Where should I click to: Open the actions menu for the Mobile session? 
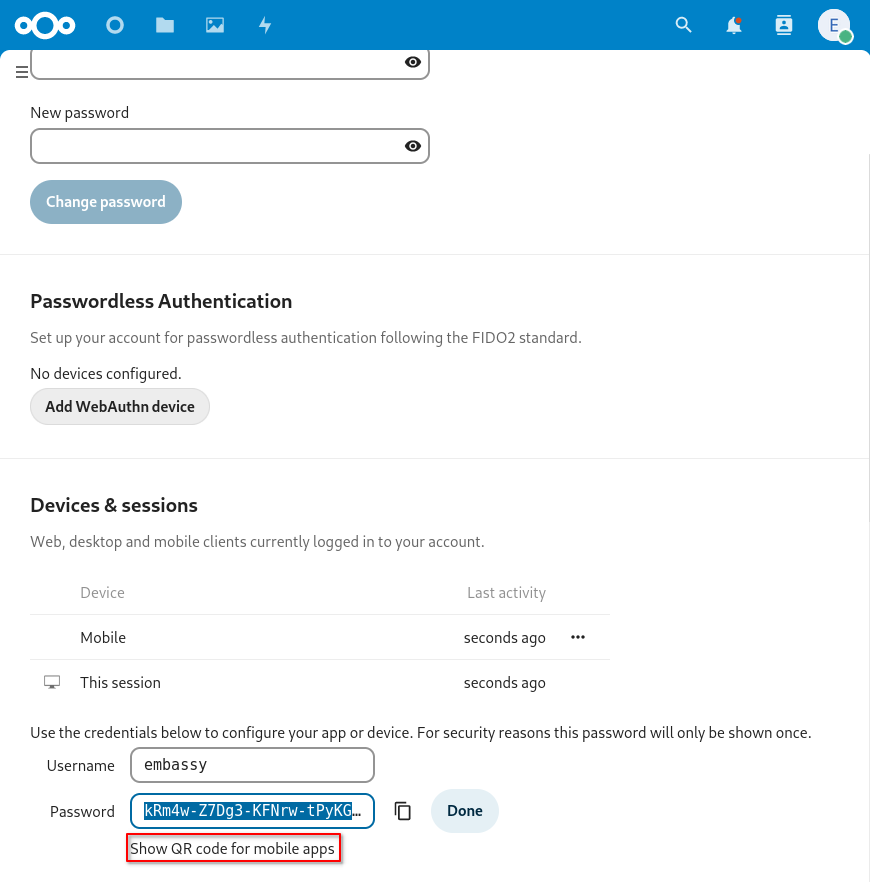pos(577,637)
